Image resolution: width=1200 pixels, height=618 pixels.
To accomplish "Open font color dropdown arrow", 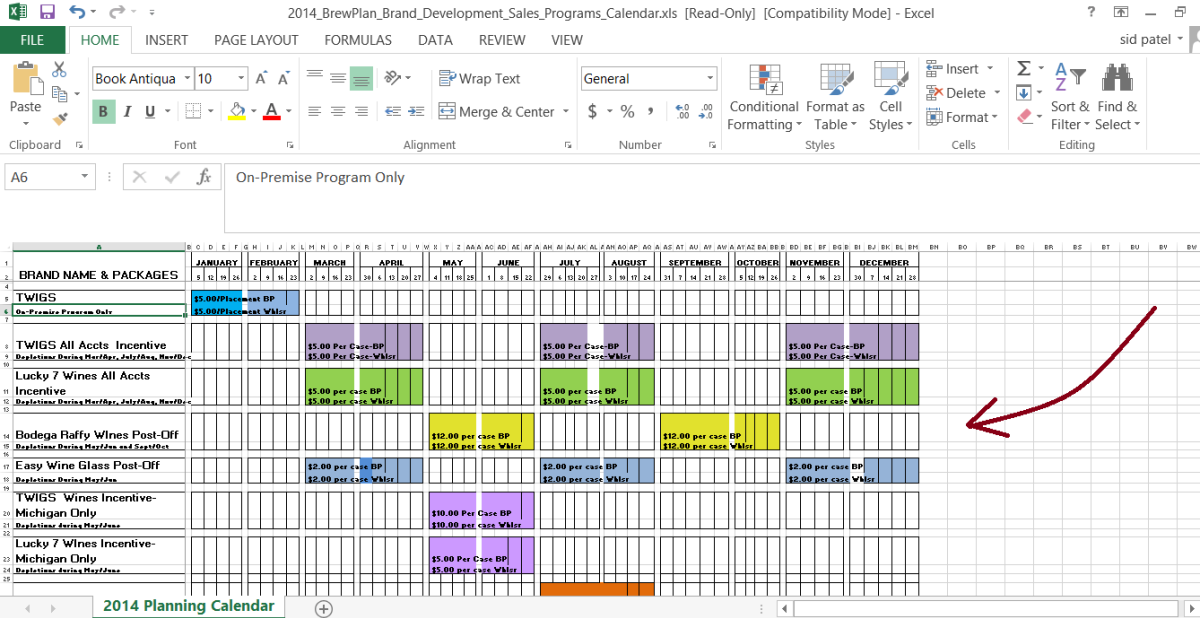I will pyautogui.click(x=288, y=111).
